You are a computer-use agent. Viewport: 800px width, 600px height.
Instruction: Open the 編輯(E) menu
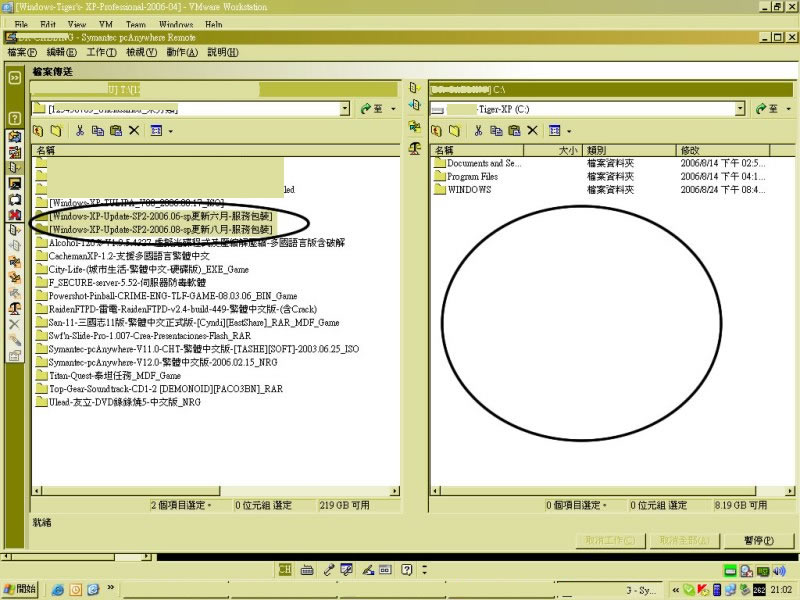61,52
